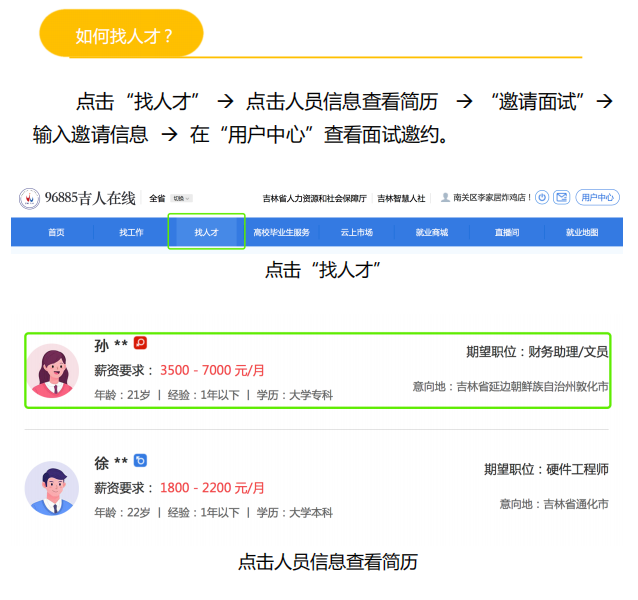Click 学历：大学专科 in 孙's card
Viewport: 638px width, 600px height.
pyautogui.click(x=295, y=395)
